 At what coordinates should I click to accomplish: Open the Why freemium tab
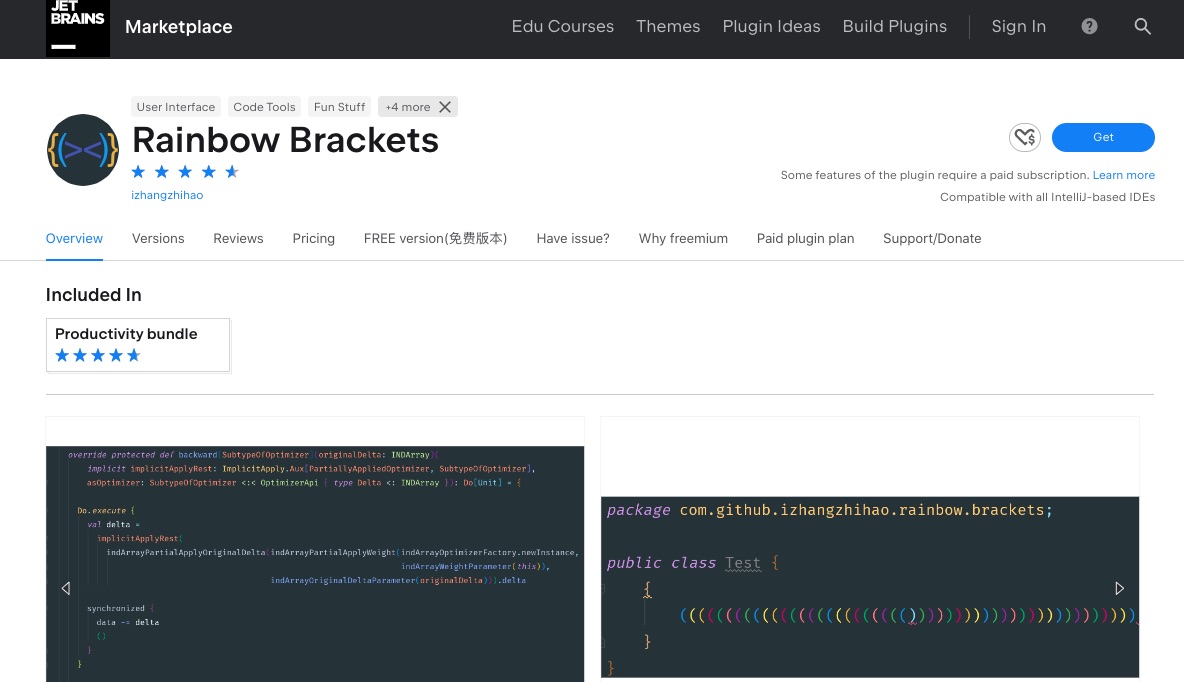[683, 239]
